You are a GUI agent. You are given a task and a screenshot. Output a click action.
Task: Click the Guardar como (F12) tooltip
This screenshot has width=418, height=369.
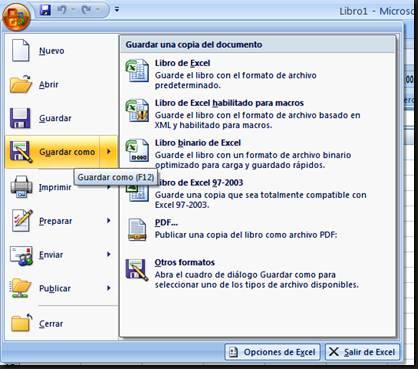[x=116, y=177]
